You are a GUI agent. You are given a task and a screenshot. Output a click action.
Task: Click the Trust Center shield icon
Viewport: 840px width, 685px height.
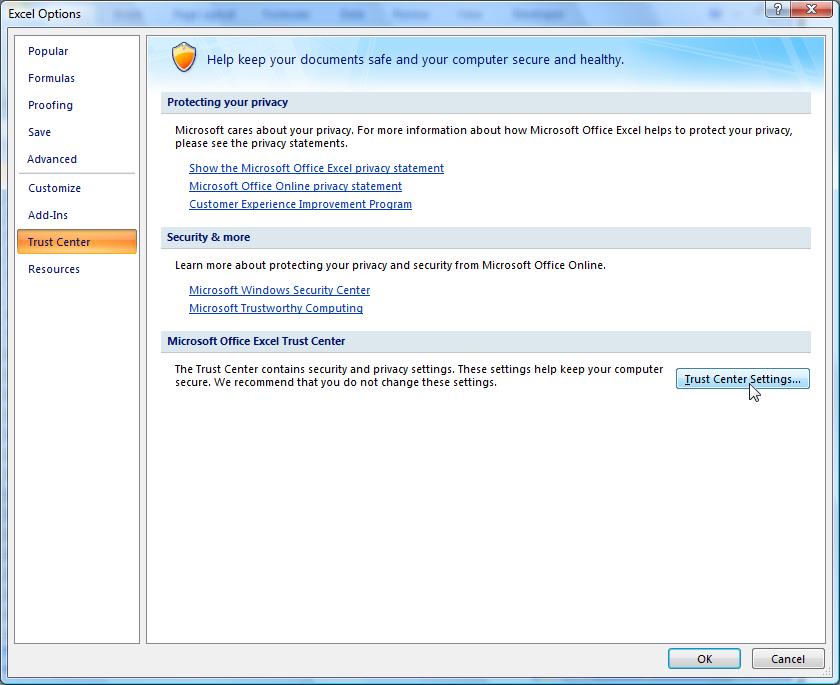[184, 58]
